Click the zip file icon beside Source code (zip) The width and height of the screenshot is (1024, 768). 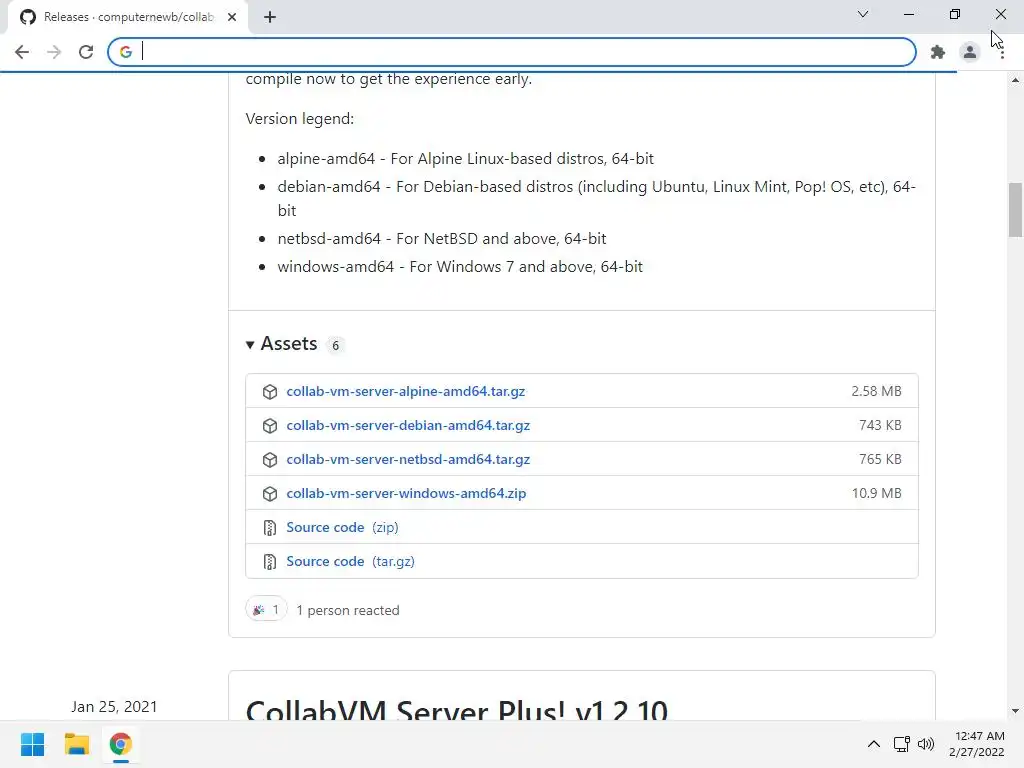[x=270, y=527]
